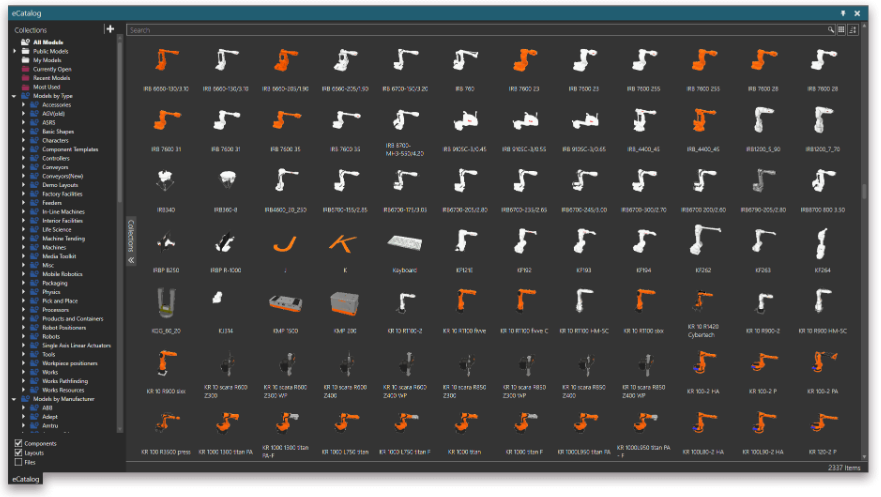
Task: Expand the ABB manufacturer arrow
Action: (x=24, y=408)
